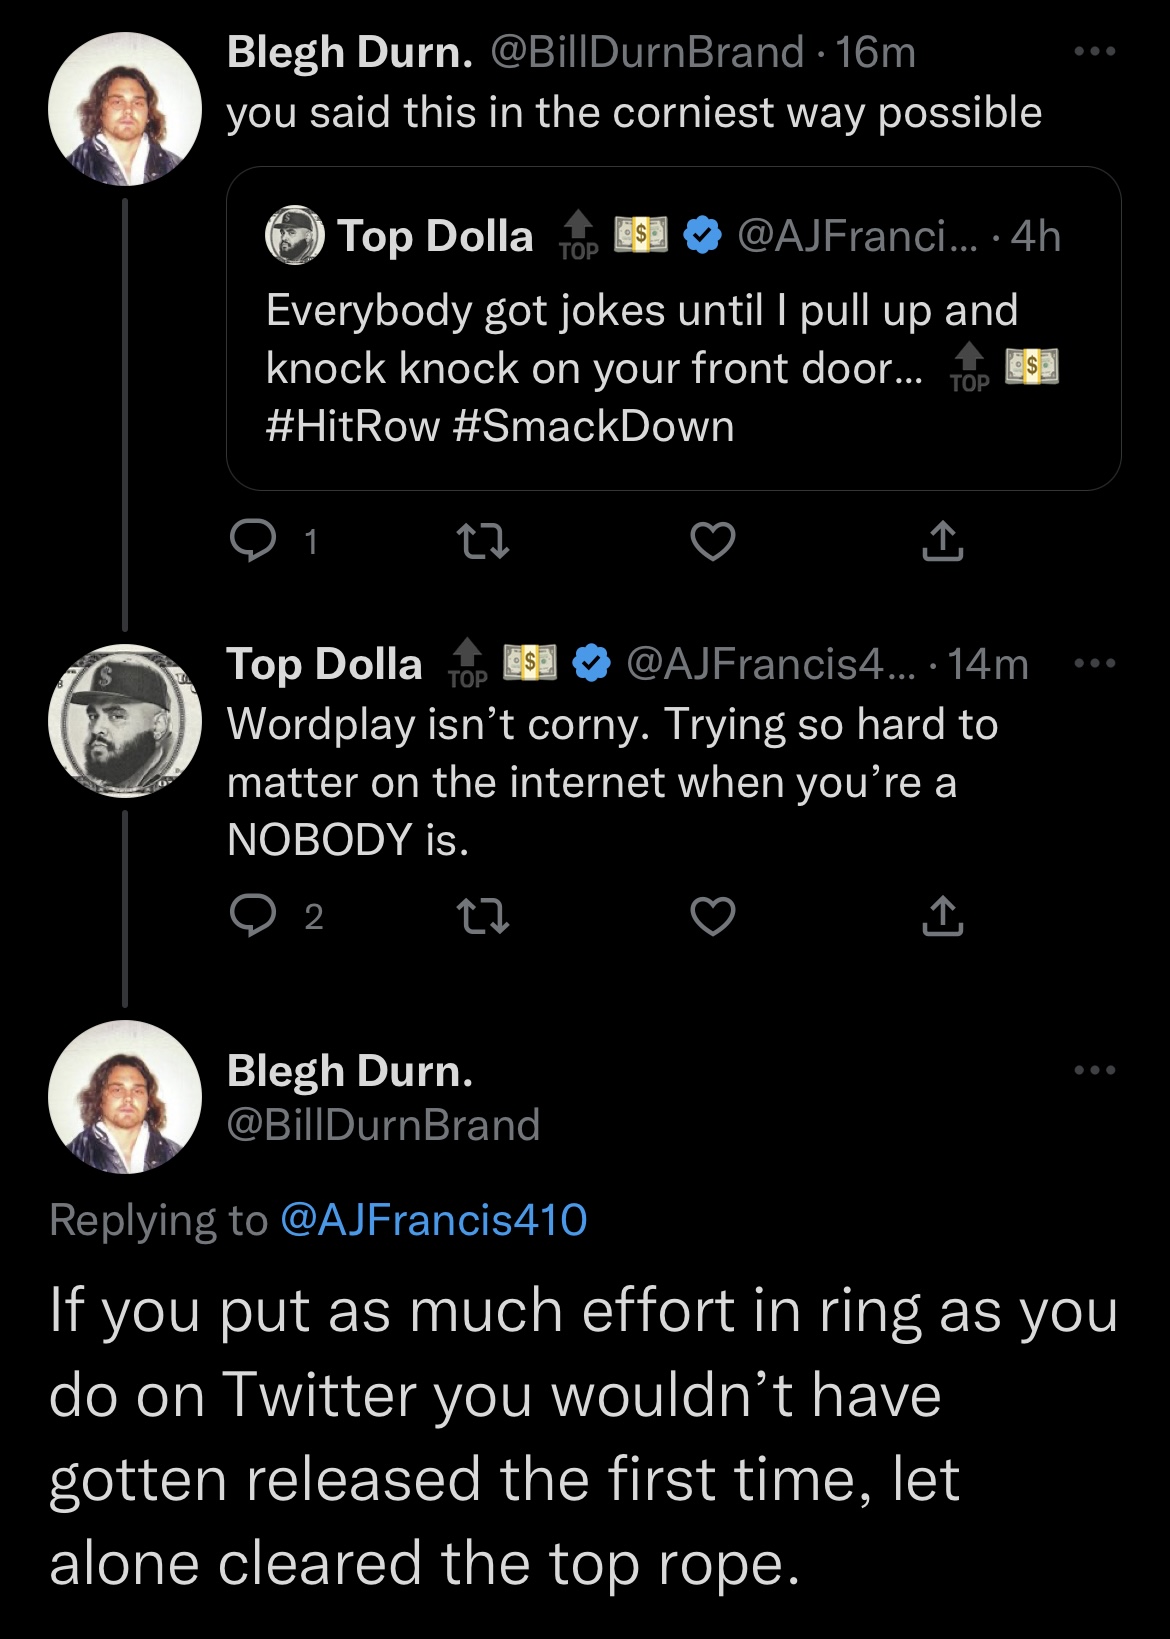Open more options on first tweet
The height and width of the screenshot is (1639, 1170).
[x=1094, y=51]
